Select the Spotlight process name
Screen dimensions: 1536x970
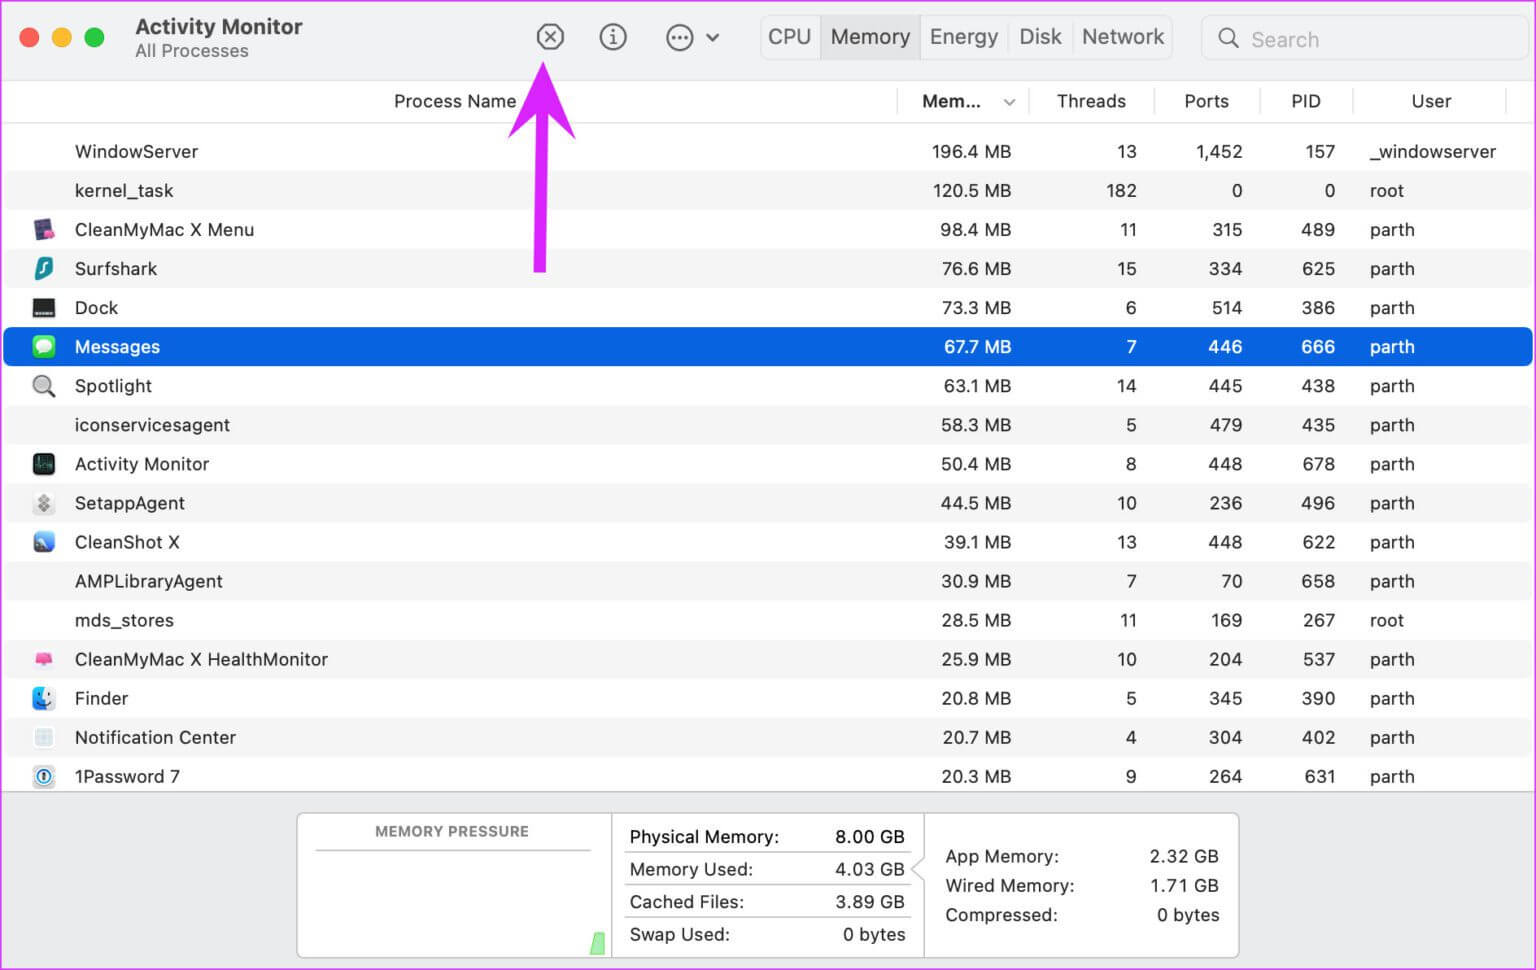(x=113, y=386)
